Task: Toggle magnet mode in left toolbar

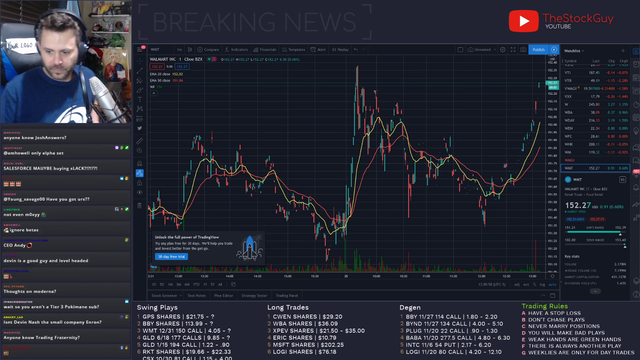Action: (140, 163)
